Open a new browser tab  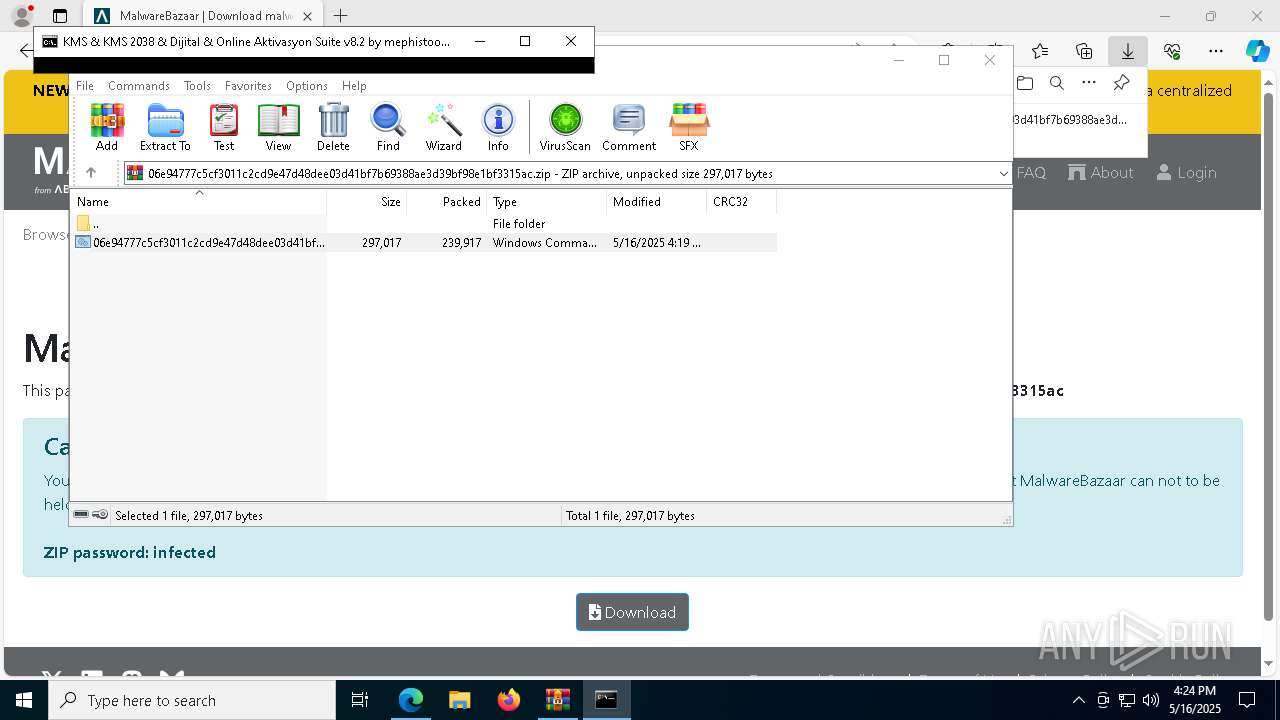[x=341, y=16]
